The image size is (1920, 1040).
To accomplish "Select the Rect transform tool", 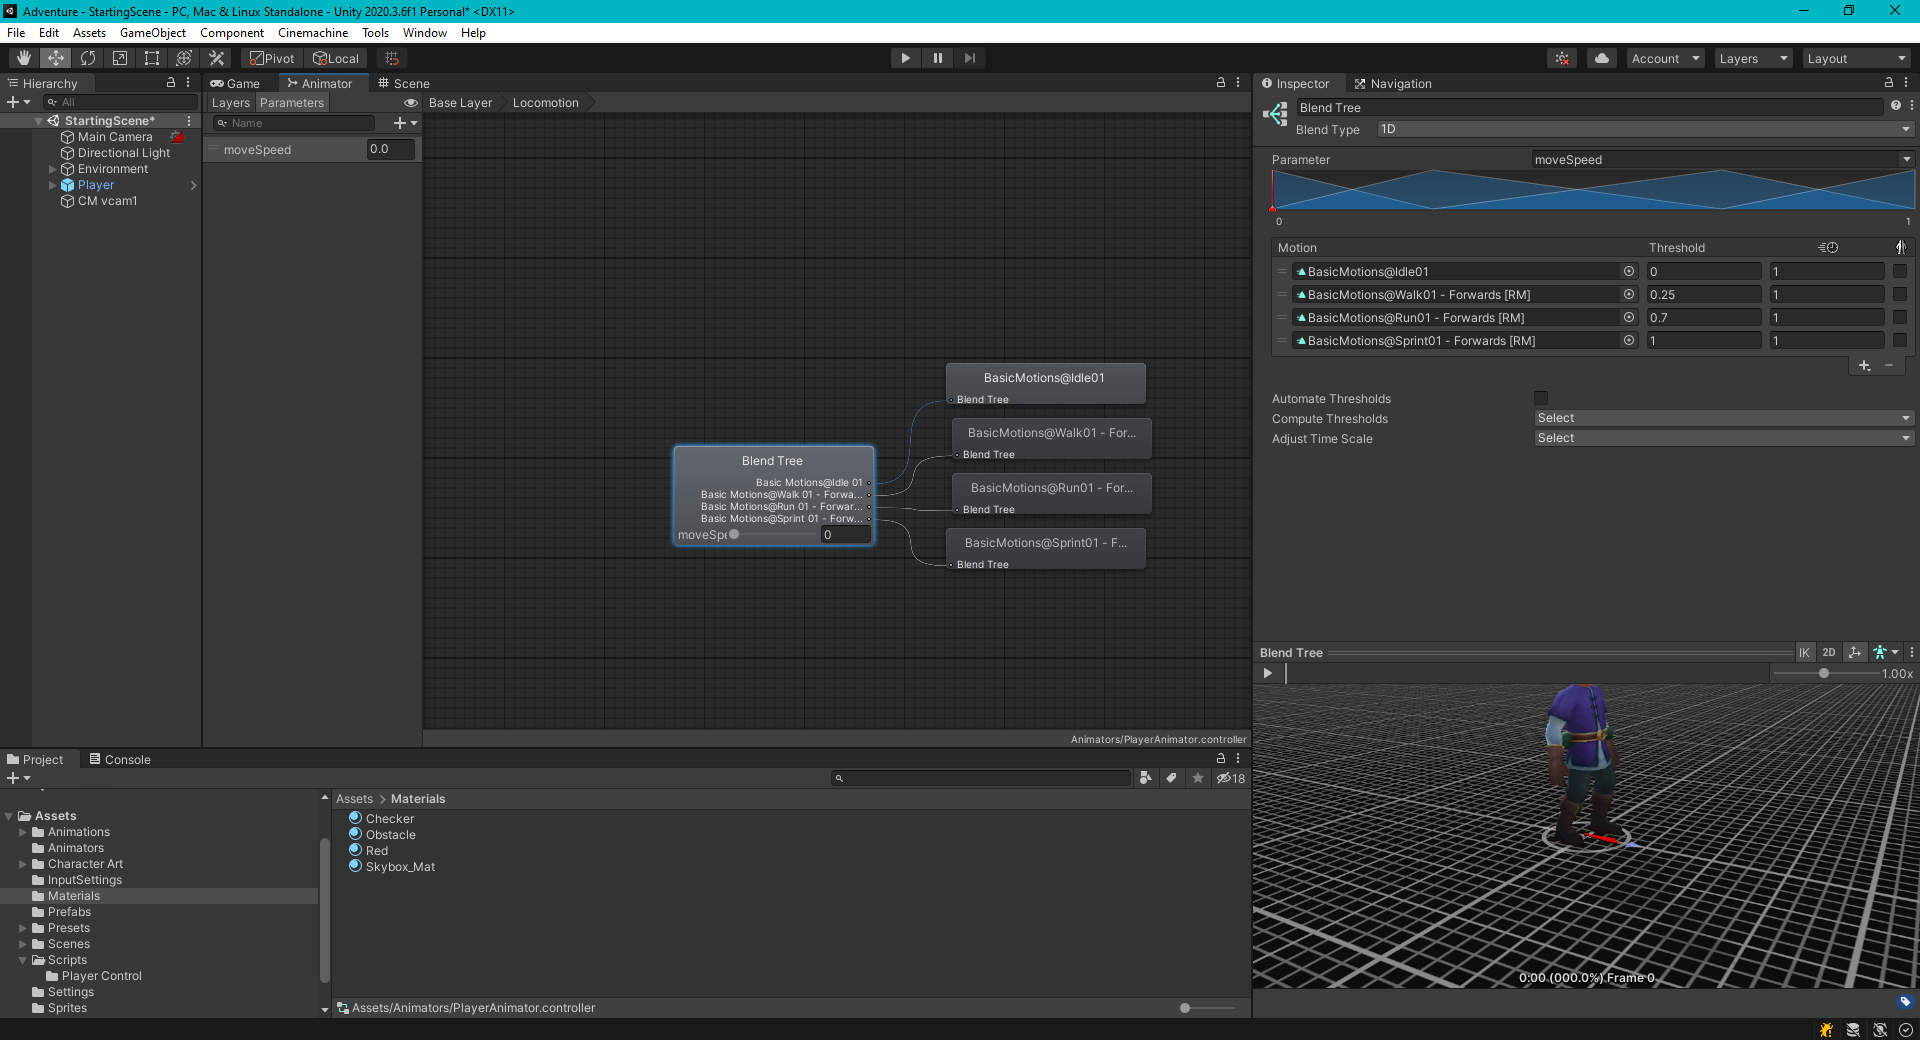I will pos(152,58).
